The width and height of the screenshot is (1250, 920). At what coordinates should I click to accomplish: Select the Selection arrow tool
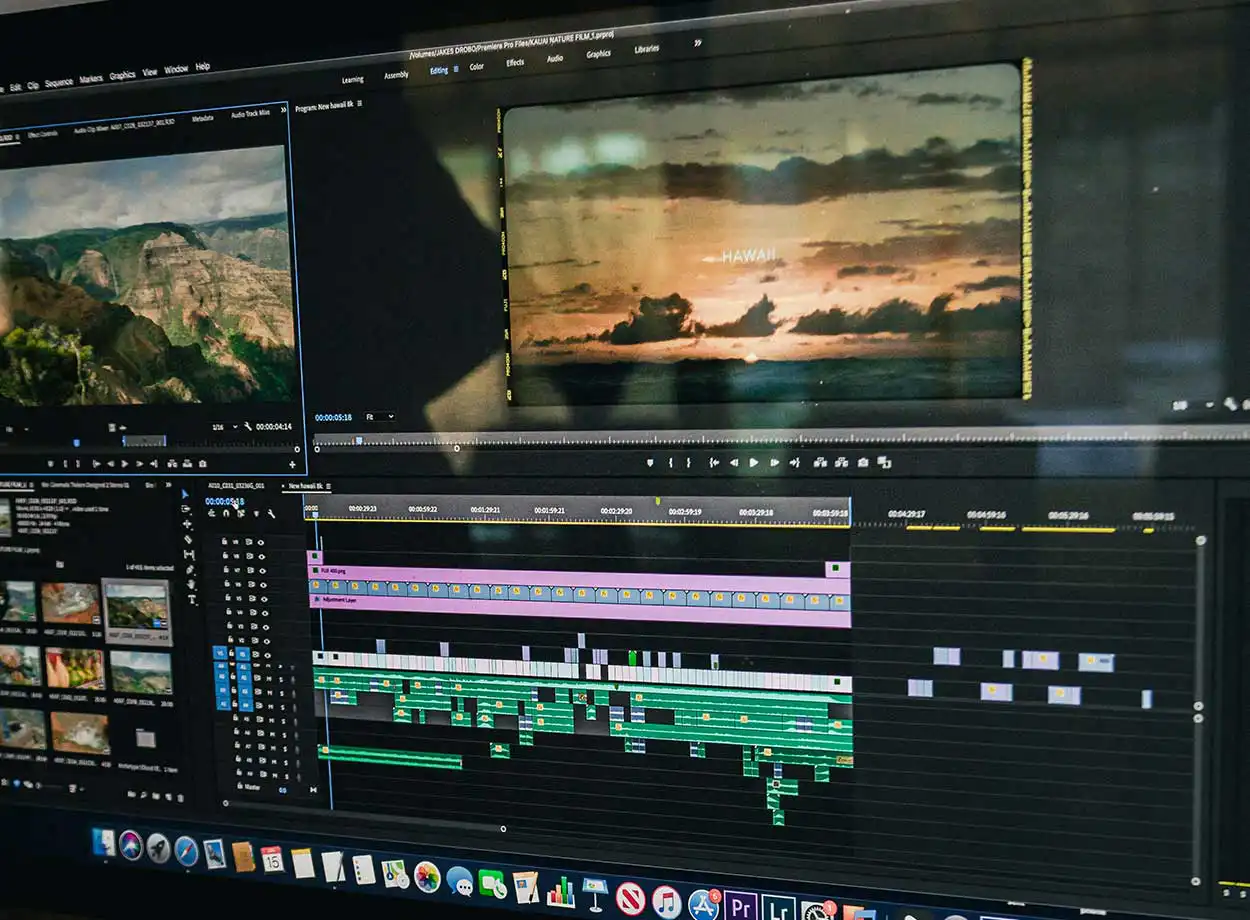185,494
